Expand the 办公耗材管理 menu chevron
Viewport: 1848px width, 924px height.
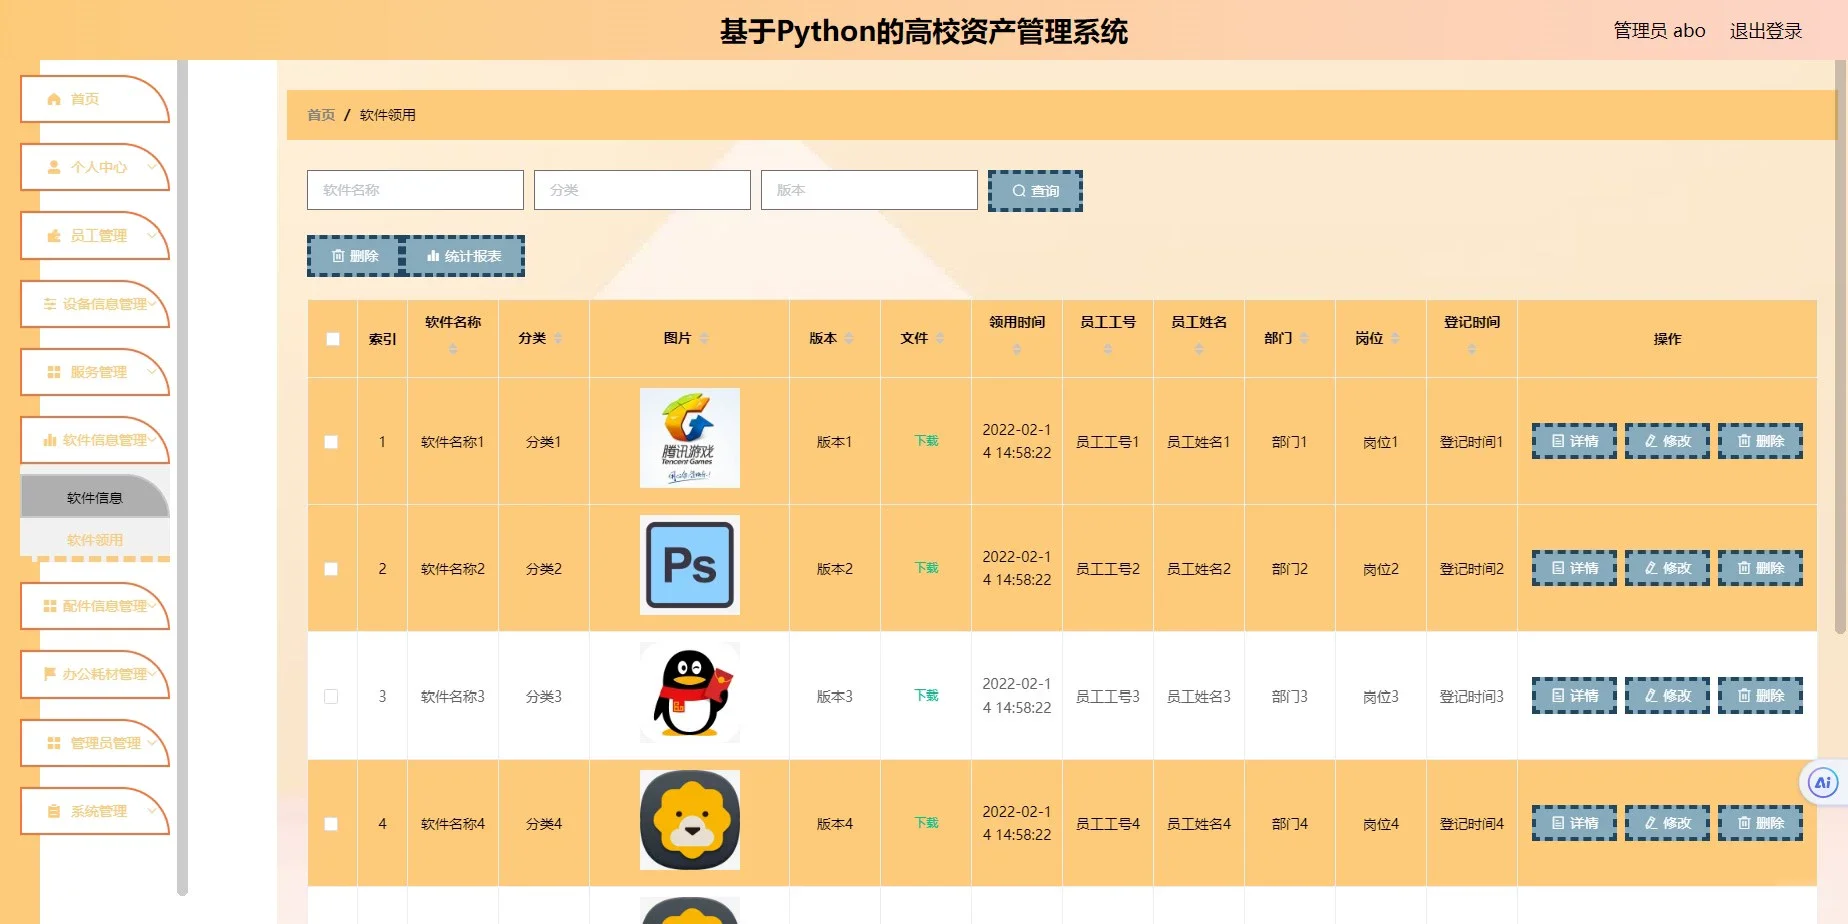tap(152, 674)
